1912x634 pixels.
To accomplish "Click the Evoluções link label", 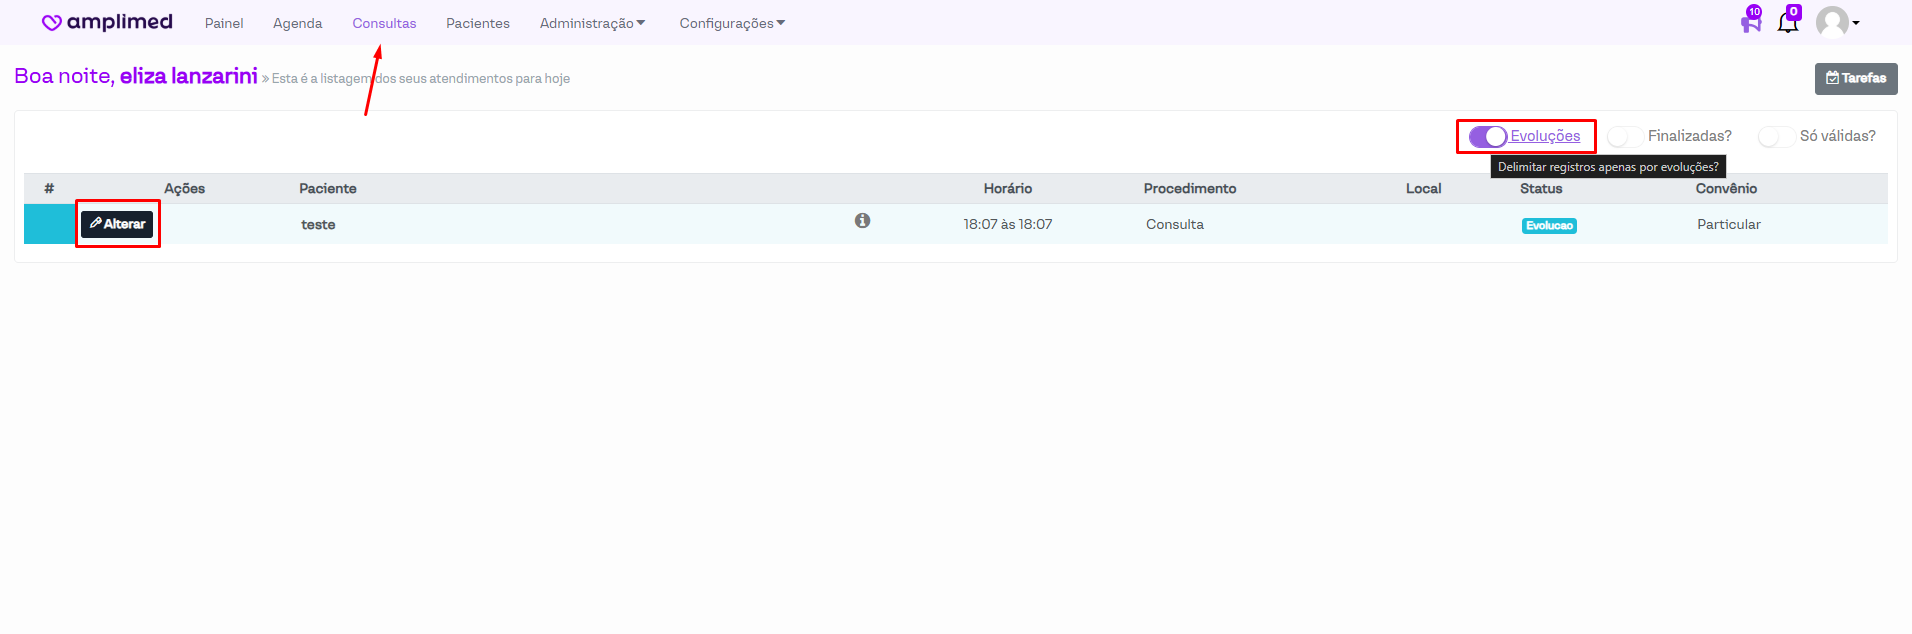I will (1545, 136).
